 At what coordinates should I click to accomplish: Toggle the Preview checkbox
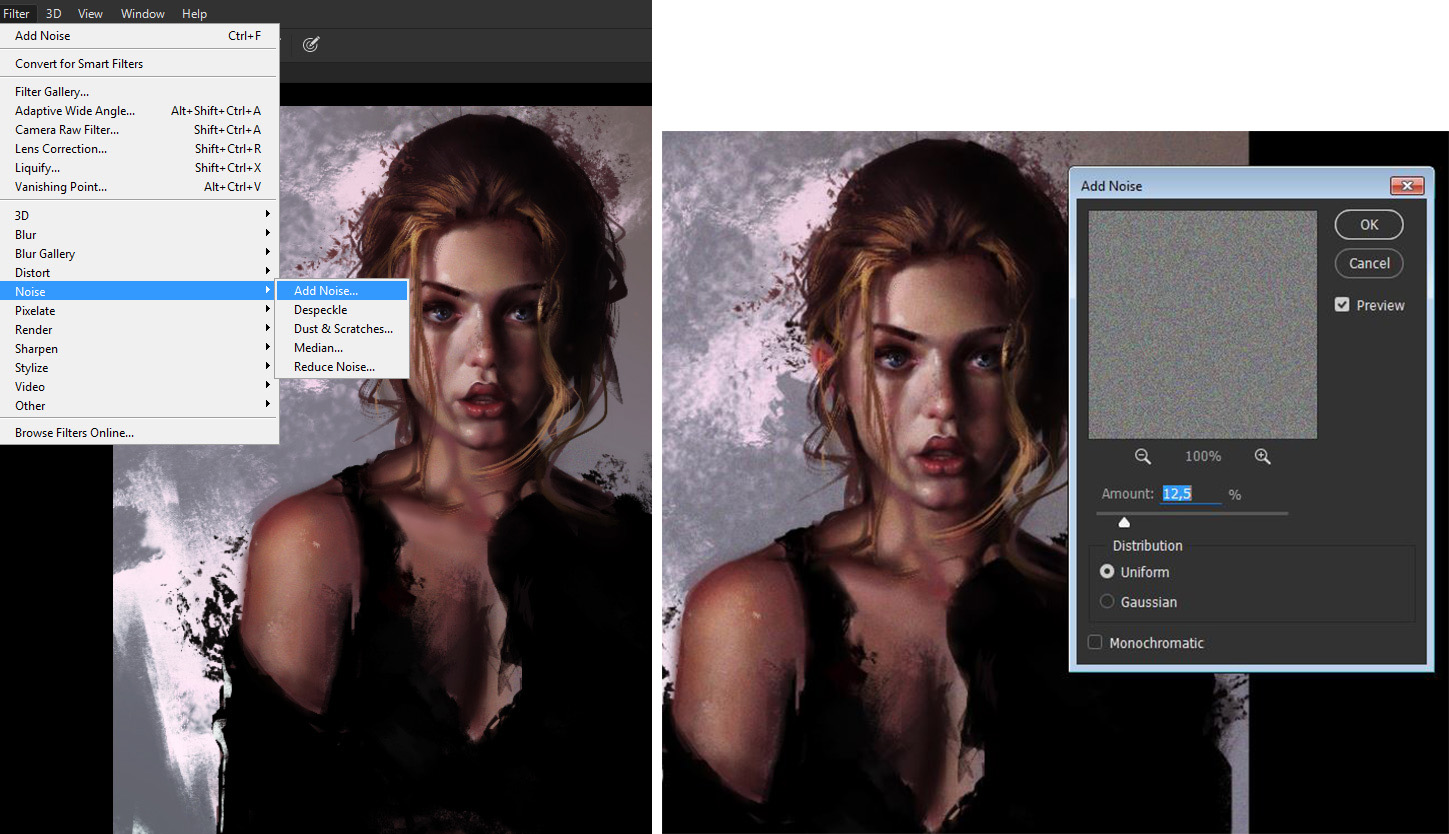tap(1342, 305)
